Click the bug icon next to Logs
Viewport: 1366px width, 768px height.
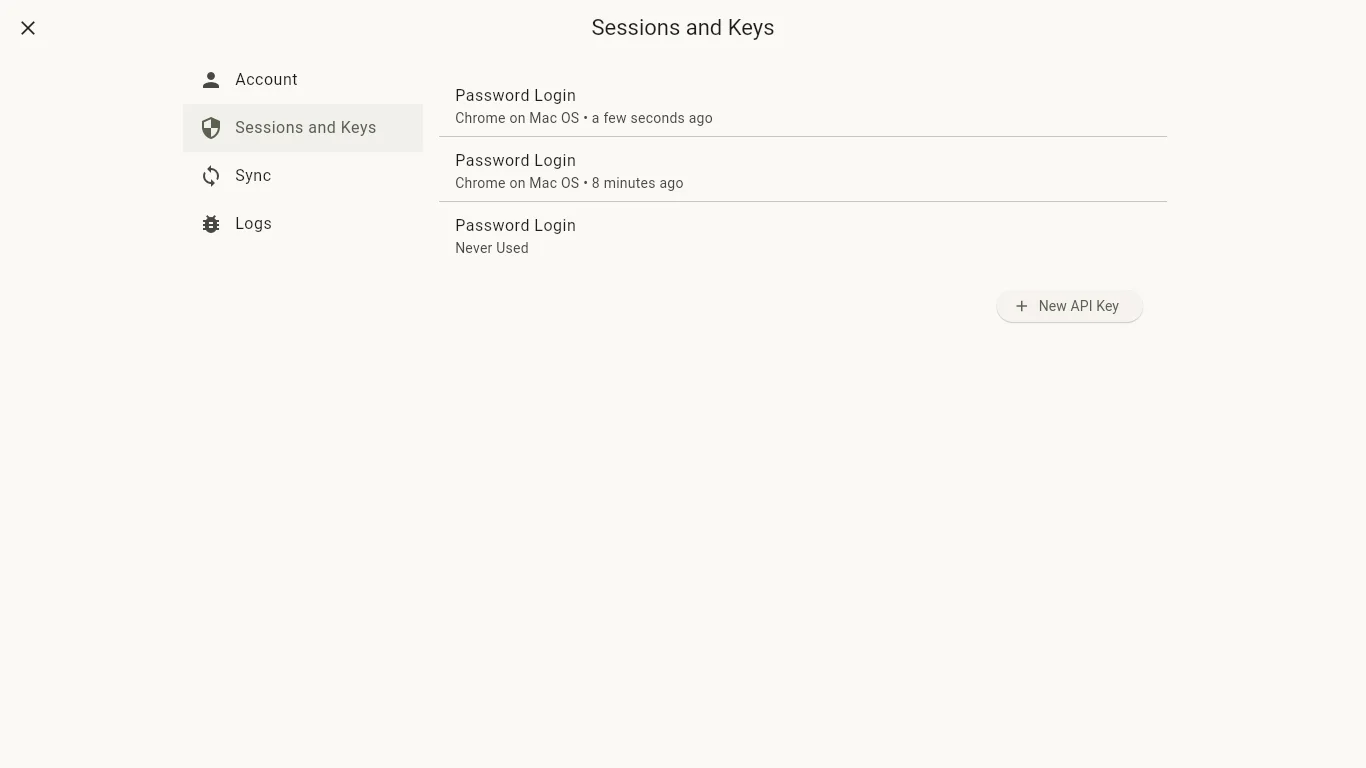(211, 224)
